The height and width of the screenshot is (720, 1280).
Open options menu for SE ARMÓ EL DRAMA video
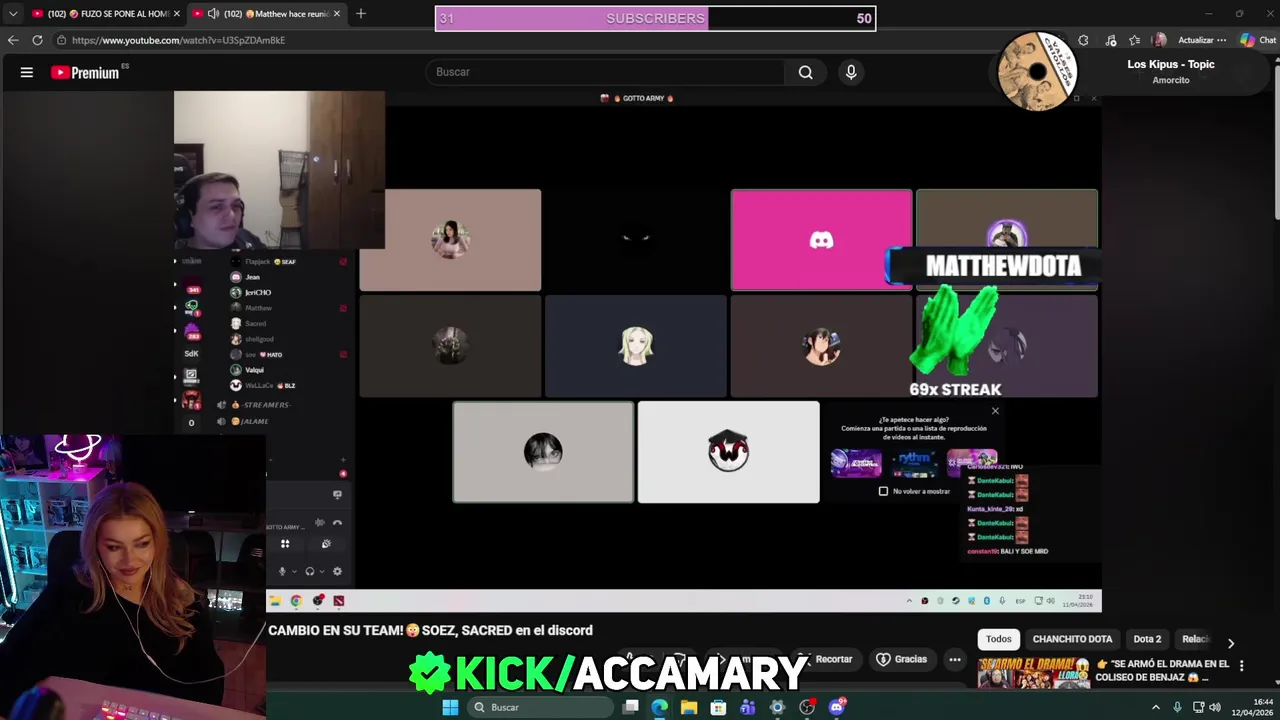(x=1241, y=665)
